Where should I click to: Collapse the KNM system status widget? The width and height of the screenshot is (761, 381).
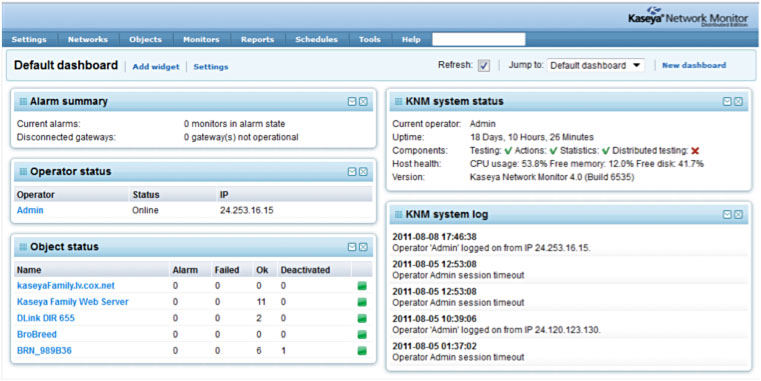click(727, 101)
